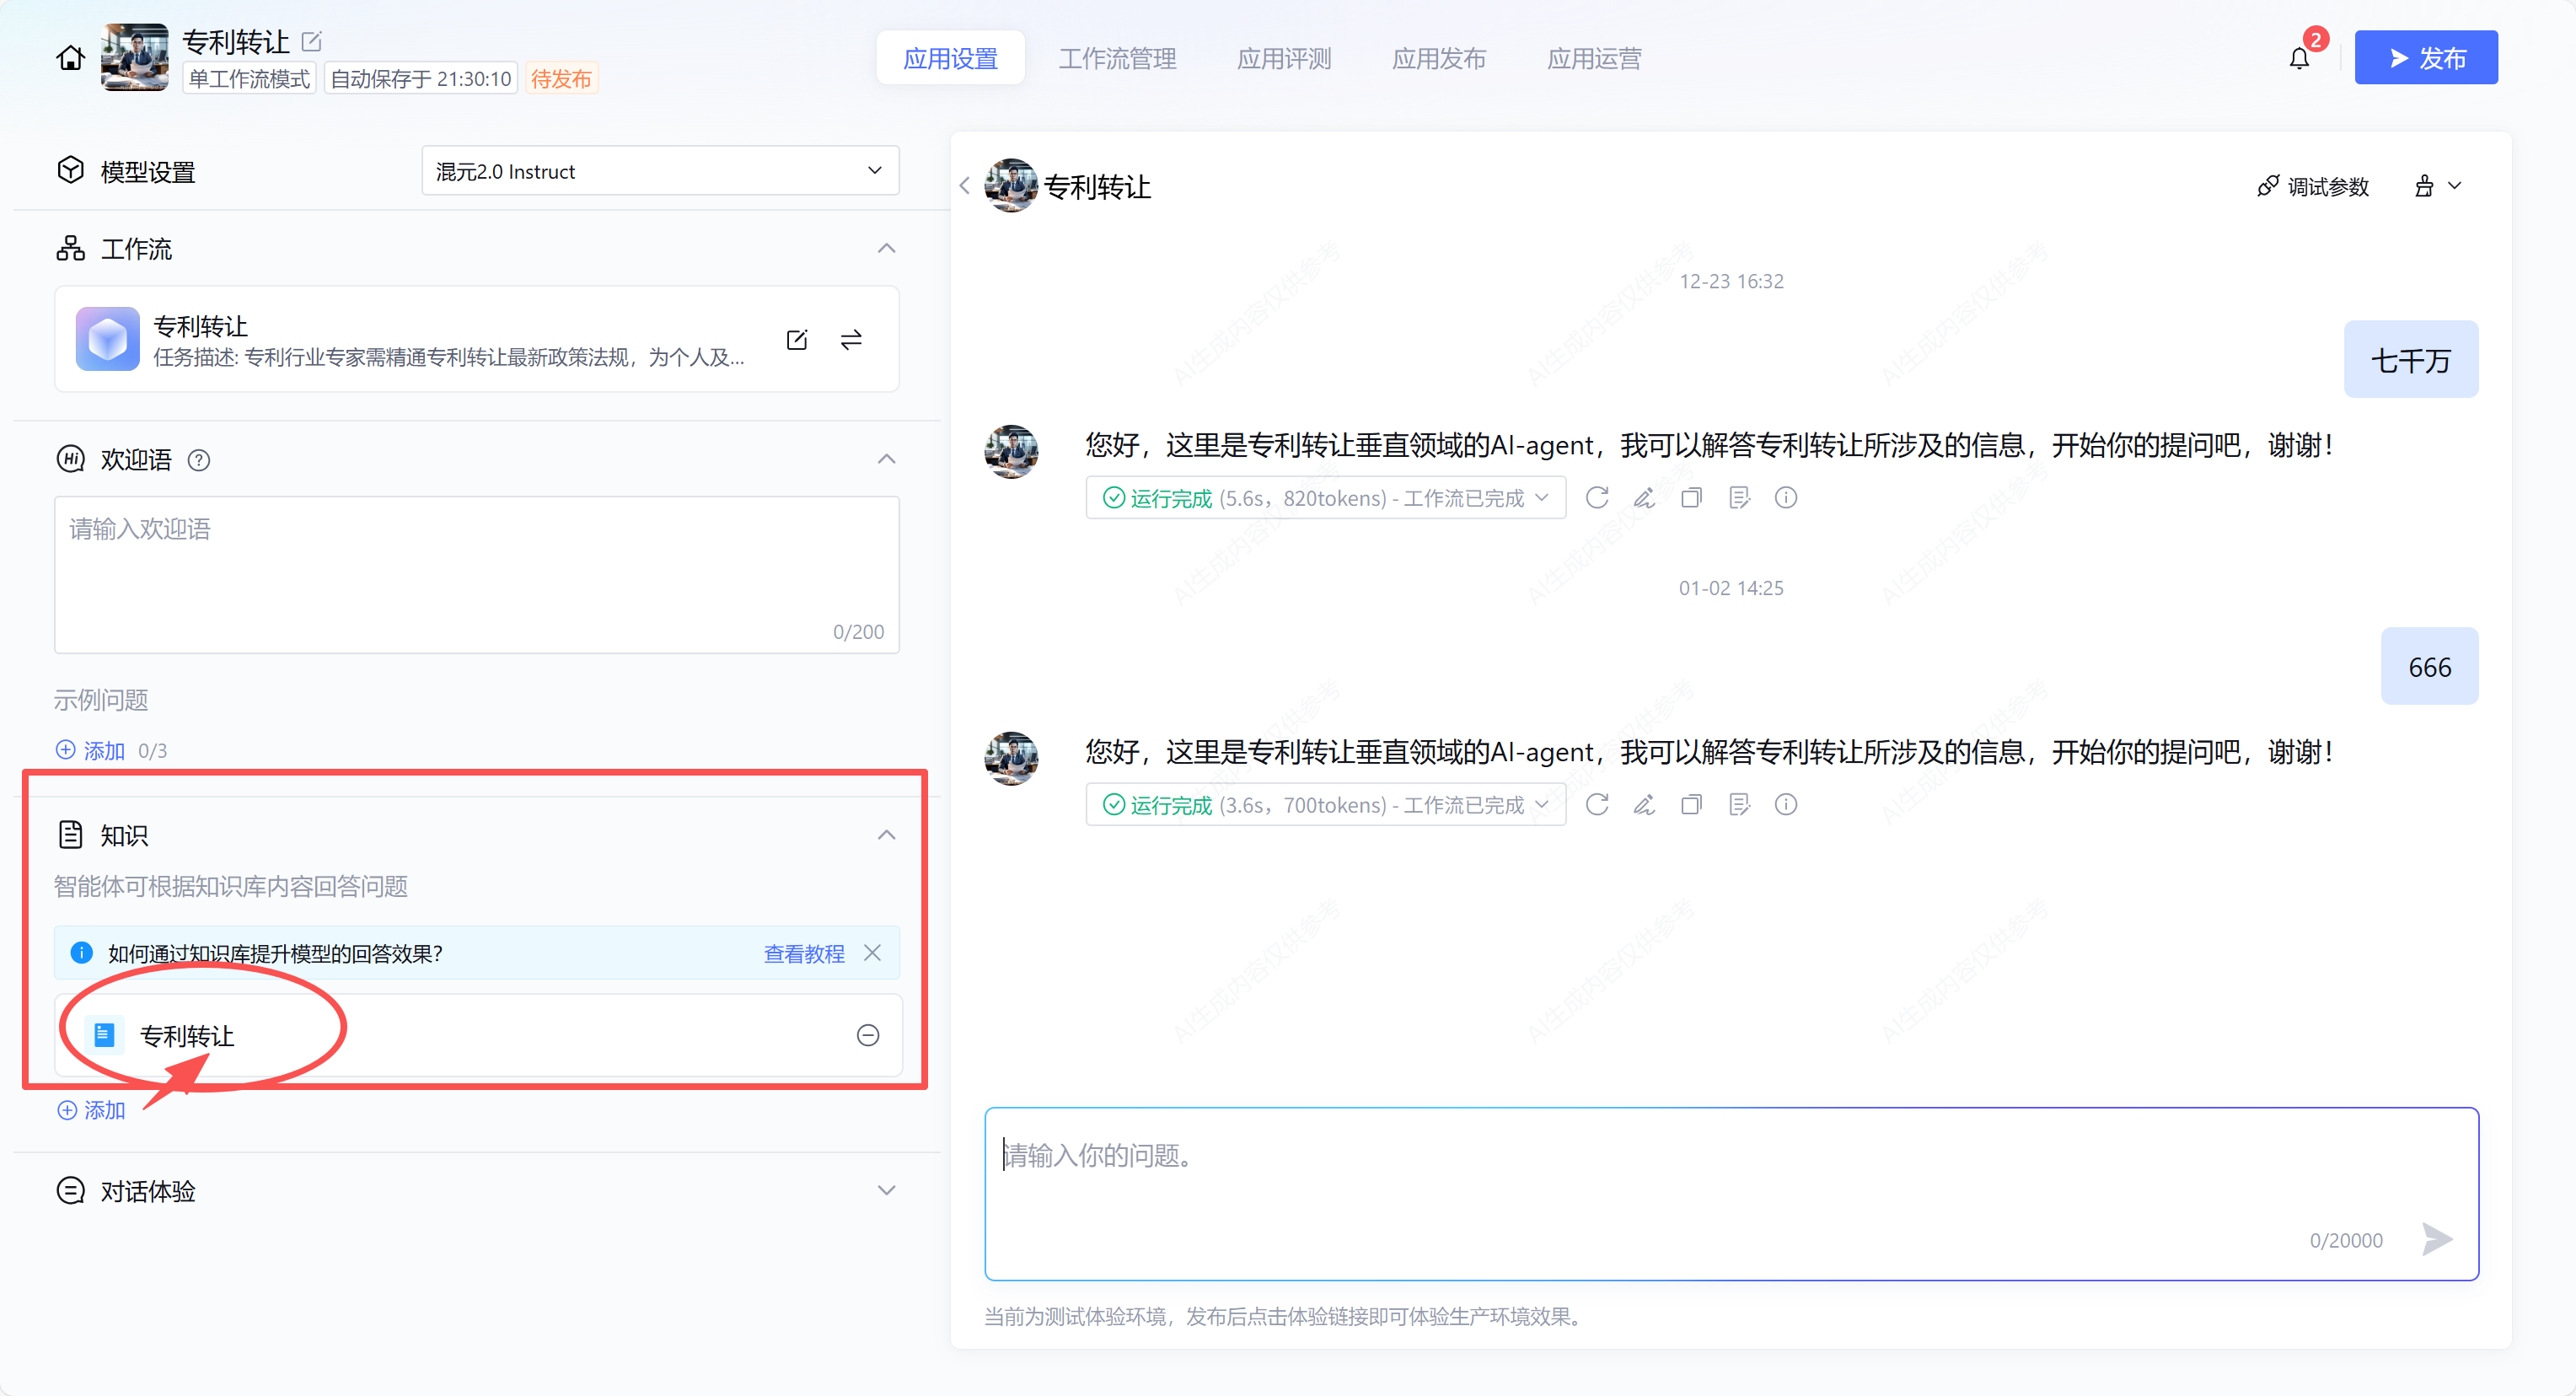Viewport: 2576px width, 1396px height.
Task: Click the workflow edit icon
Action: click(x=797, y=340)
